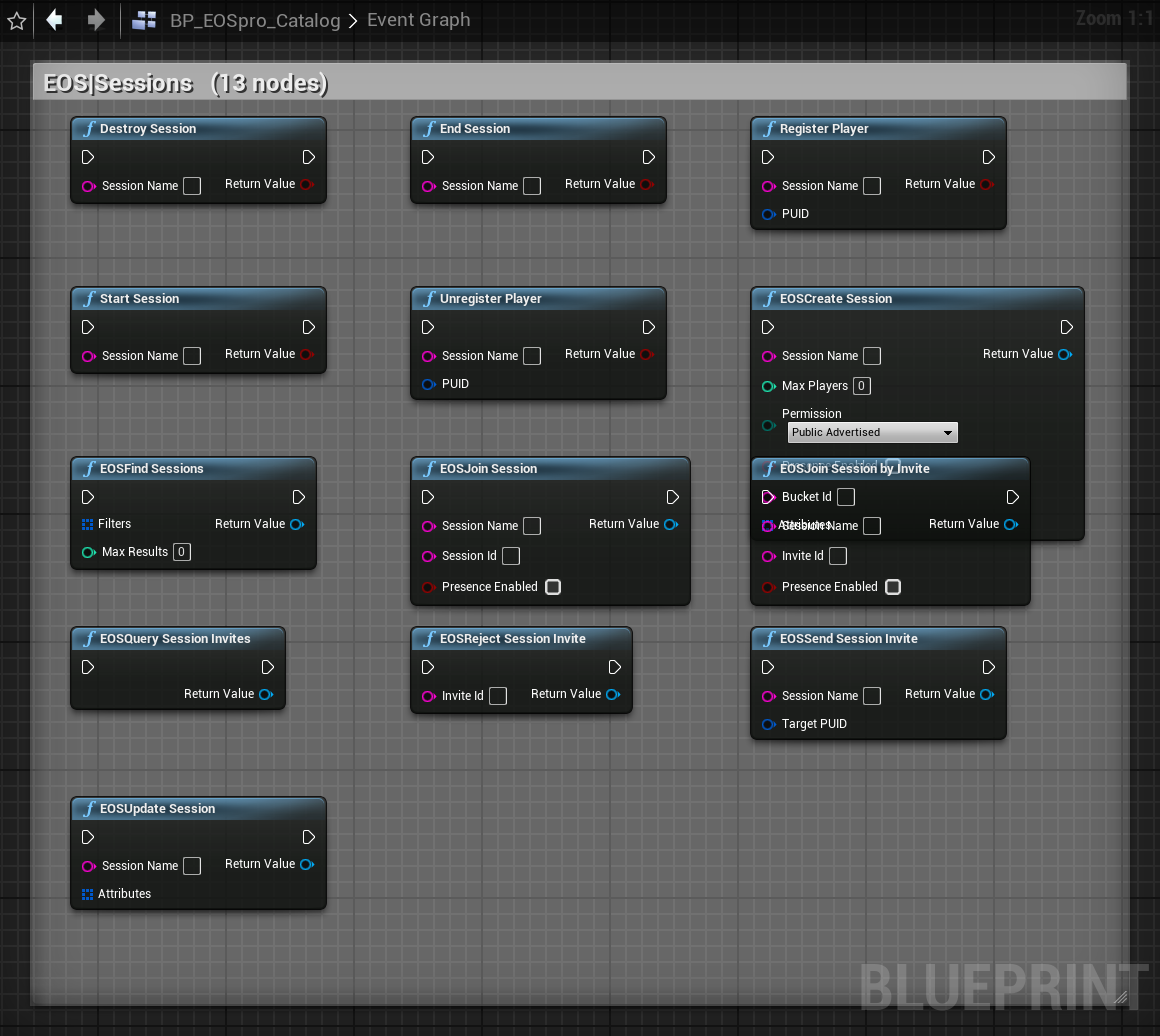
Task: Click Destroy Session input exec pin
Action: coord(88,157)
